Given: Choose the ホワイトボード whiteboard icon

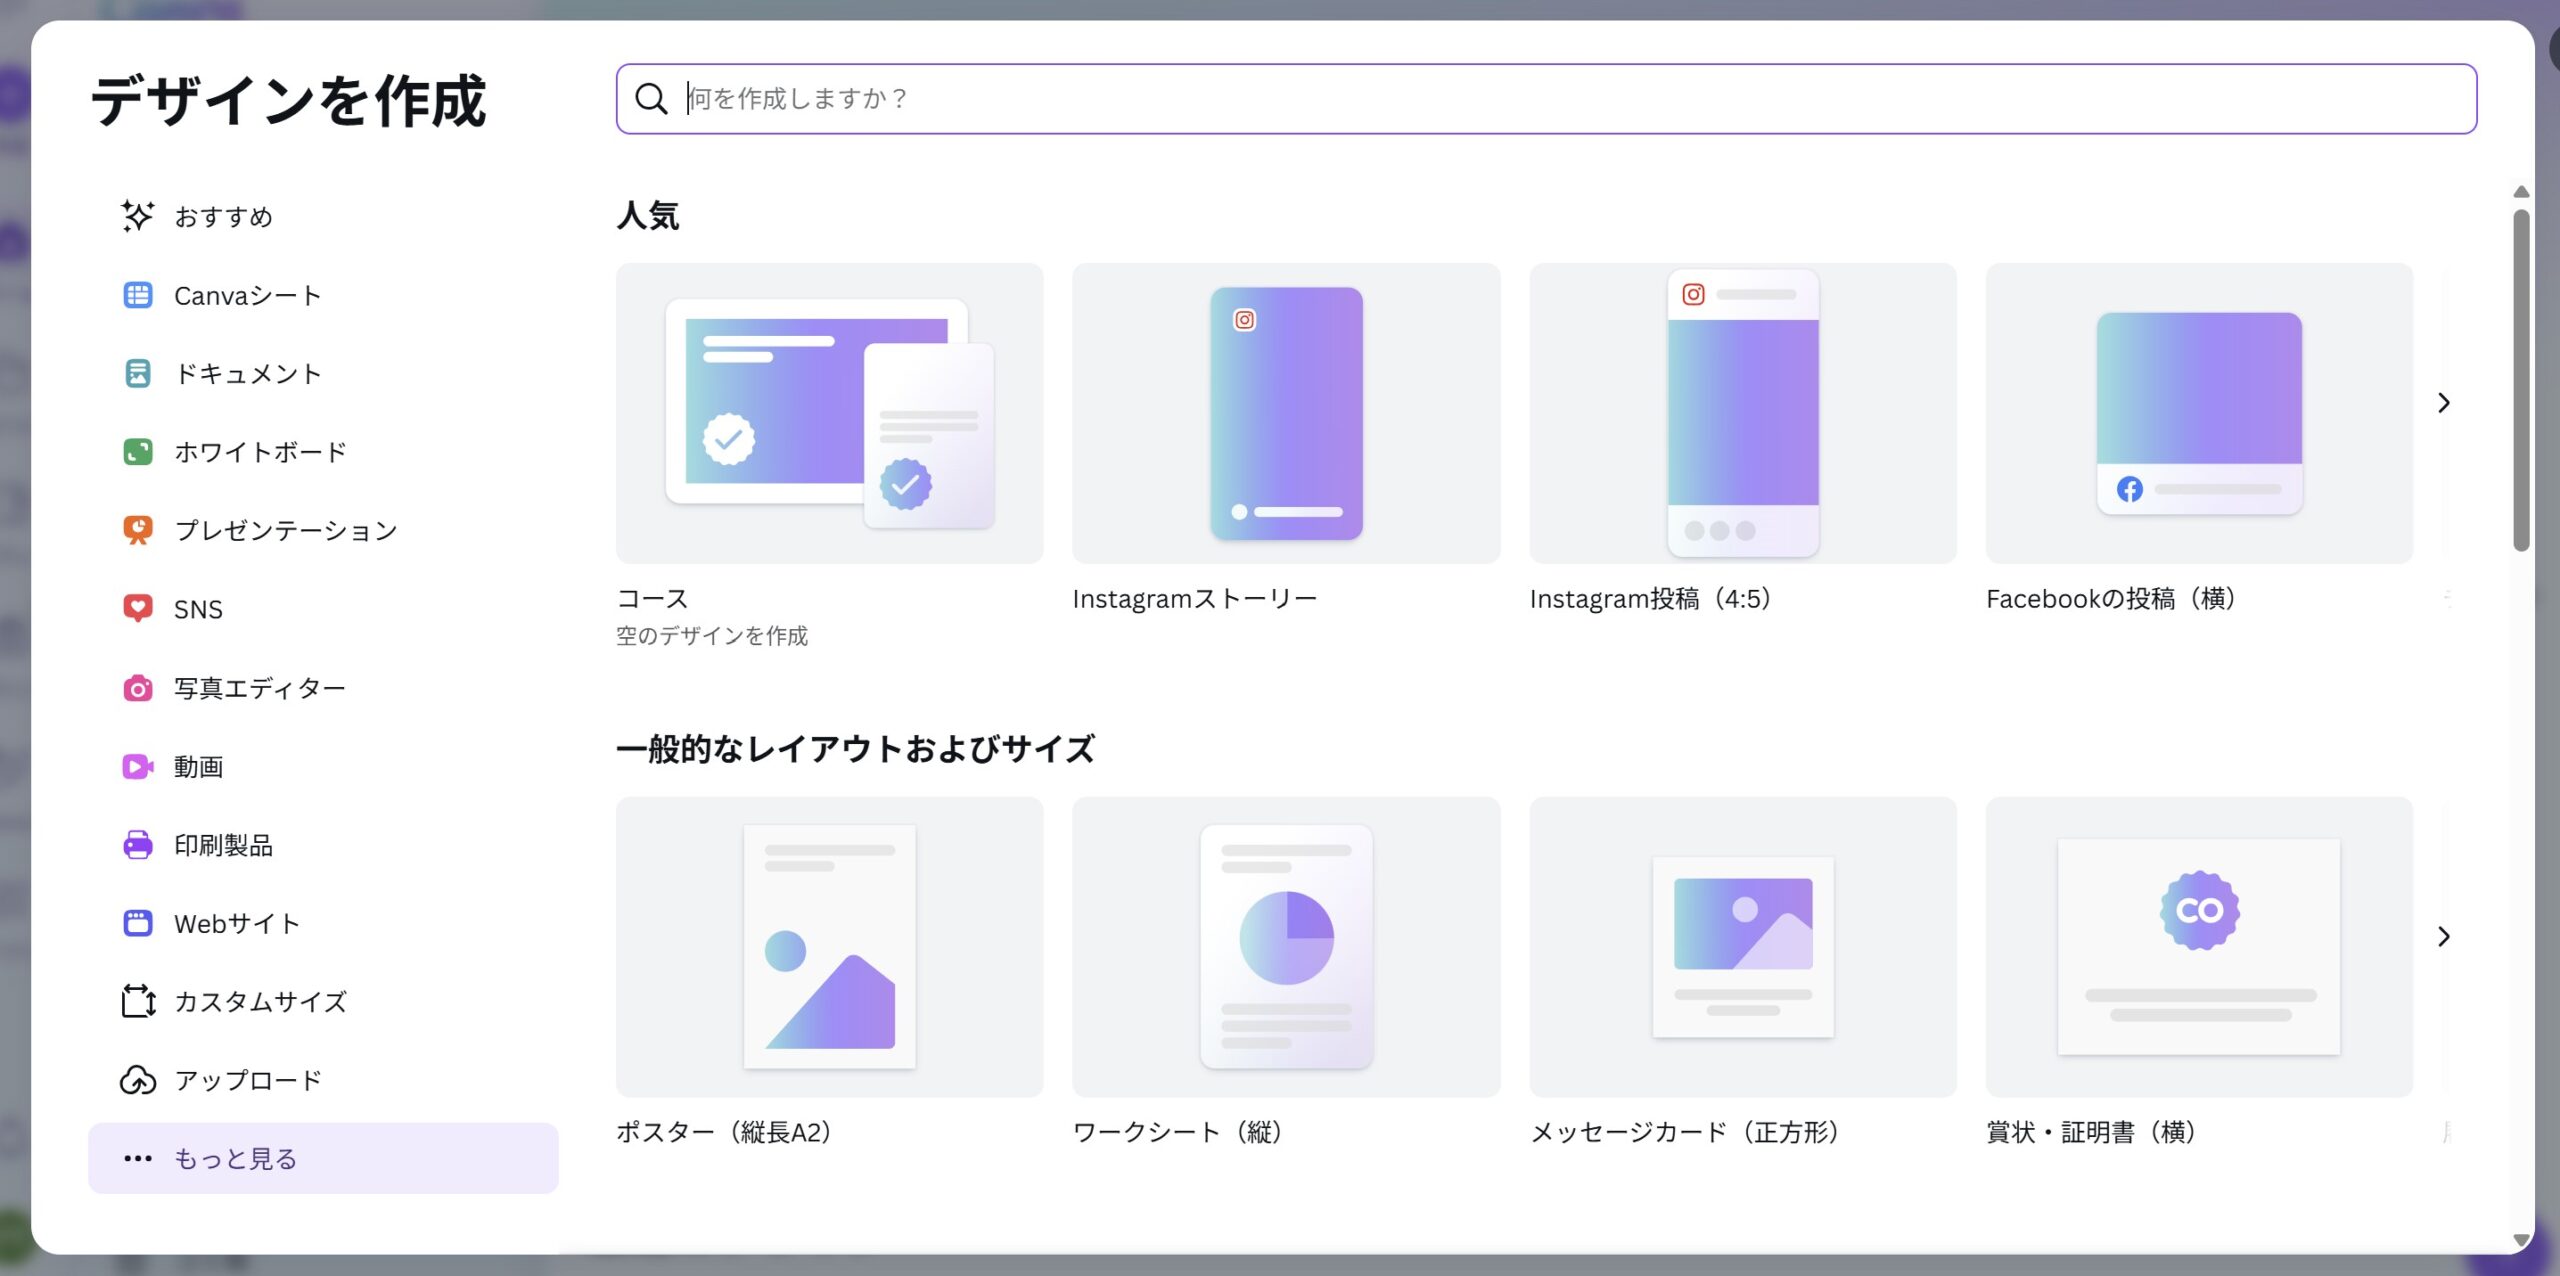Looking at the screenshot, I should [138, 452].
